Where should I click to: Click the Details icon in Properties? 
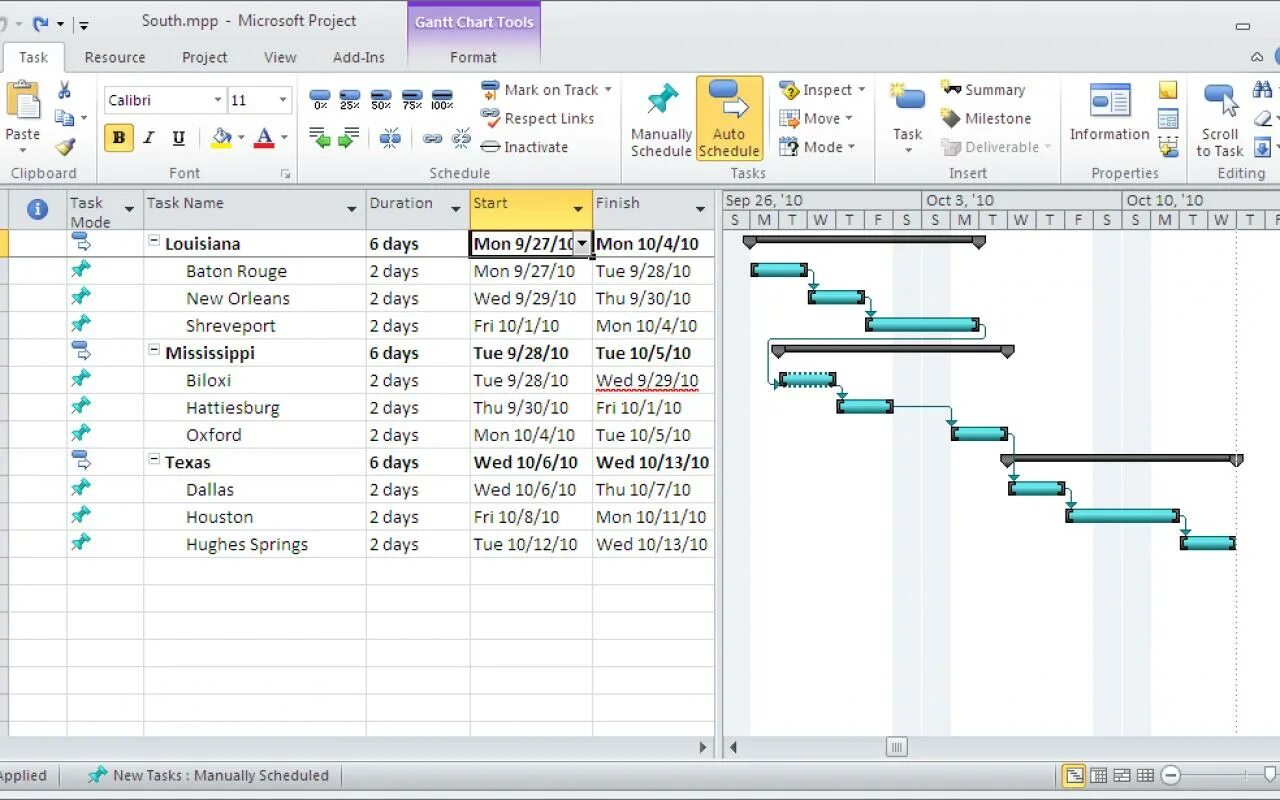[x=1168, y=119]
